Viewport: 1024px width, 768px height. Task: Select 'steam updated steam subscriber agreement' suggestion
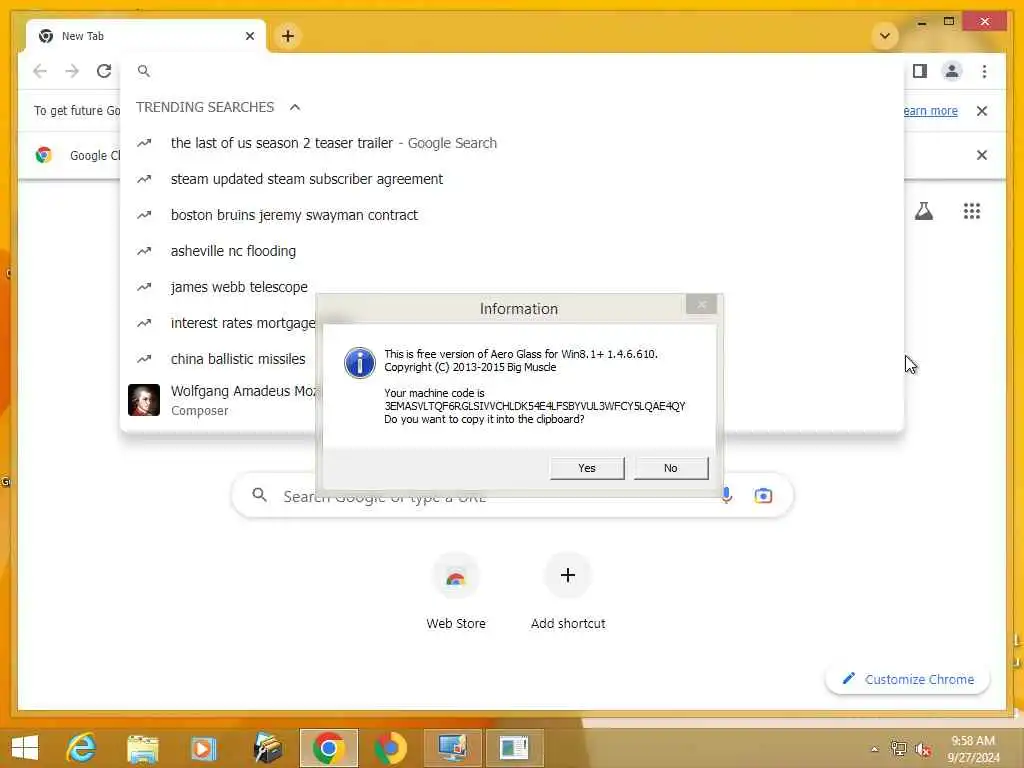coord(512,179)
